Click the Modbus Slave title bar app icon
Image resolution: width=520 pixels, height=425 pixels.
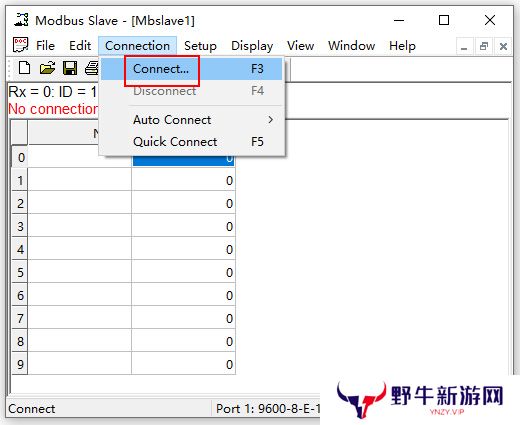coord(21,20)
